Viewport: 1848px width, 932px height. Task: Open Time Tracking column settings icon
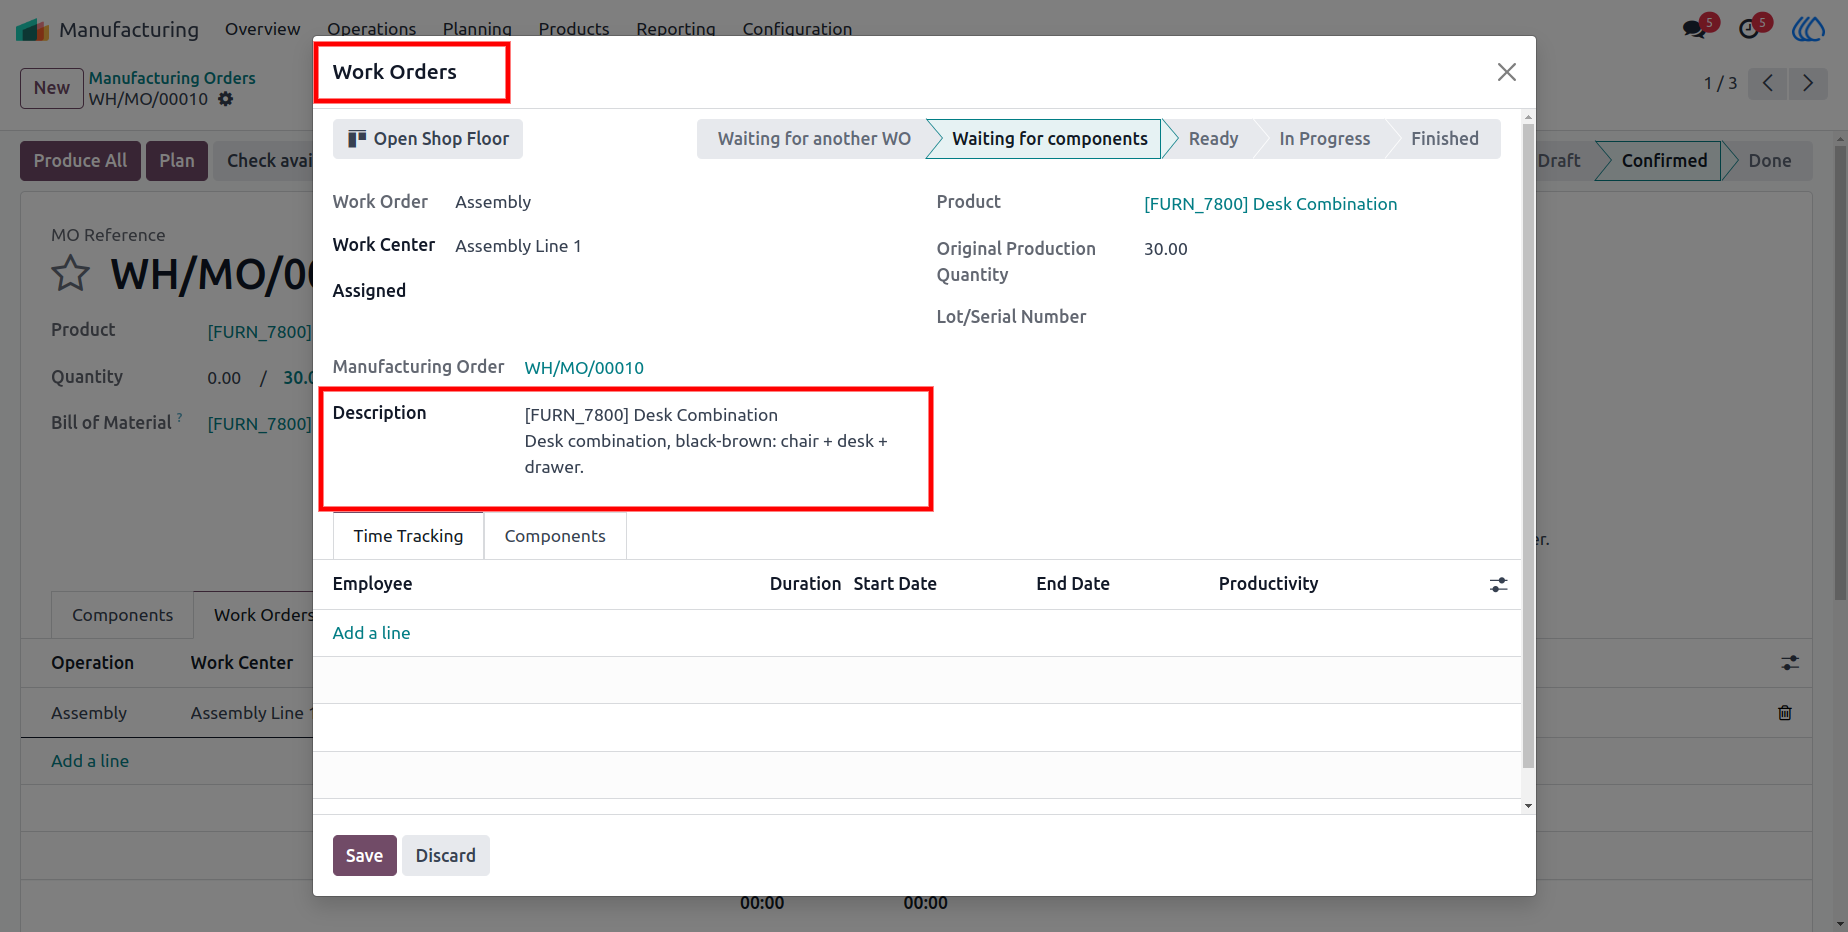(x=1498, y=585)
